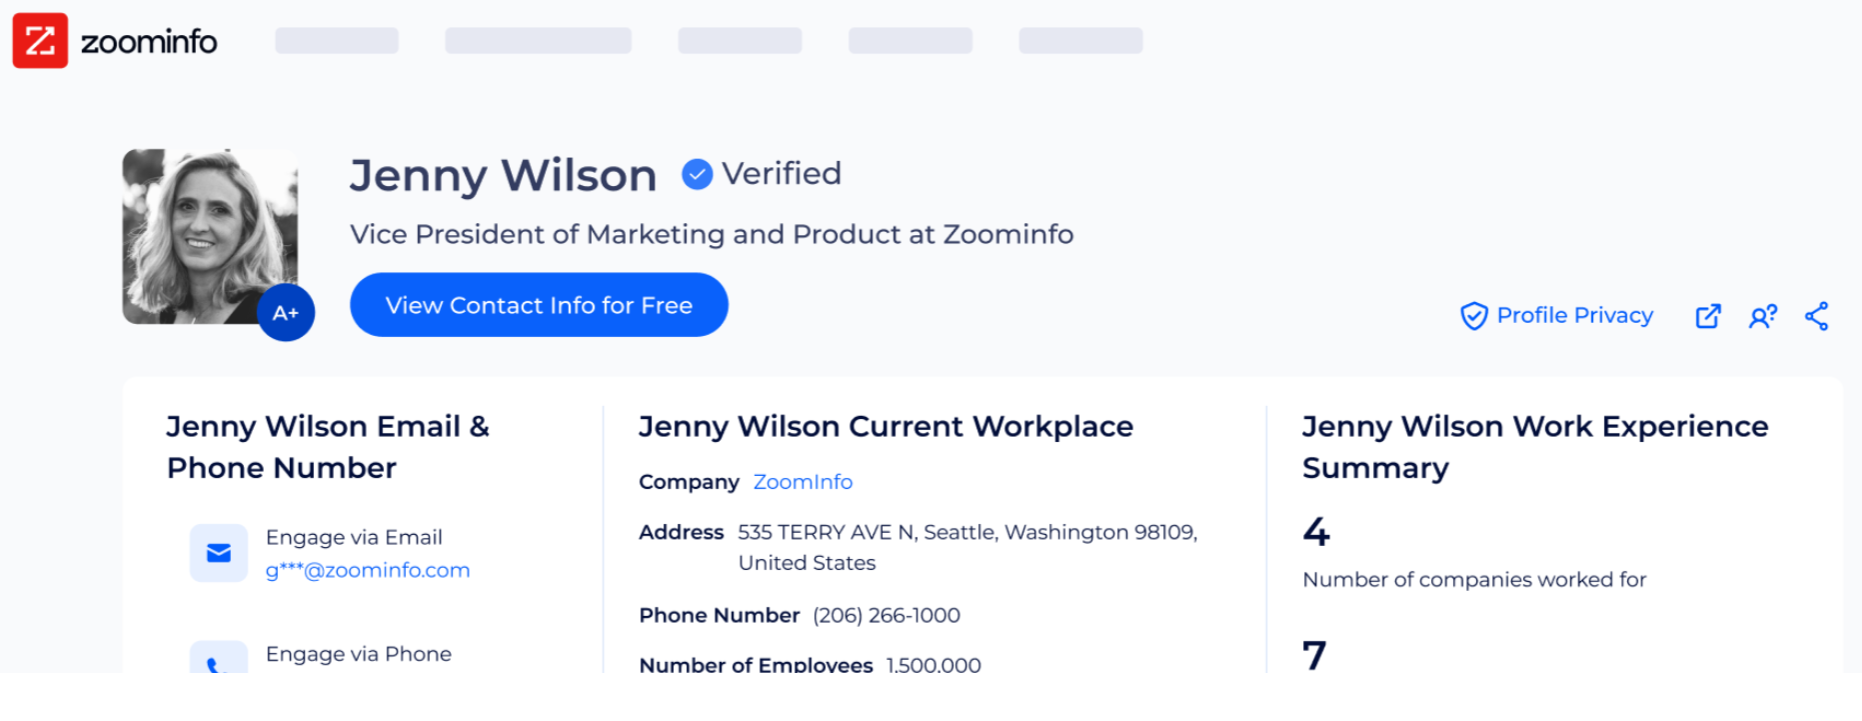1862x721 pixels.
Task: Open the share icon
Action: (x=1817, y=316)
